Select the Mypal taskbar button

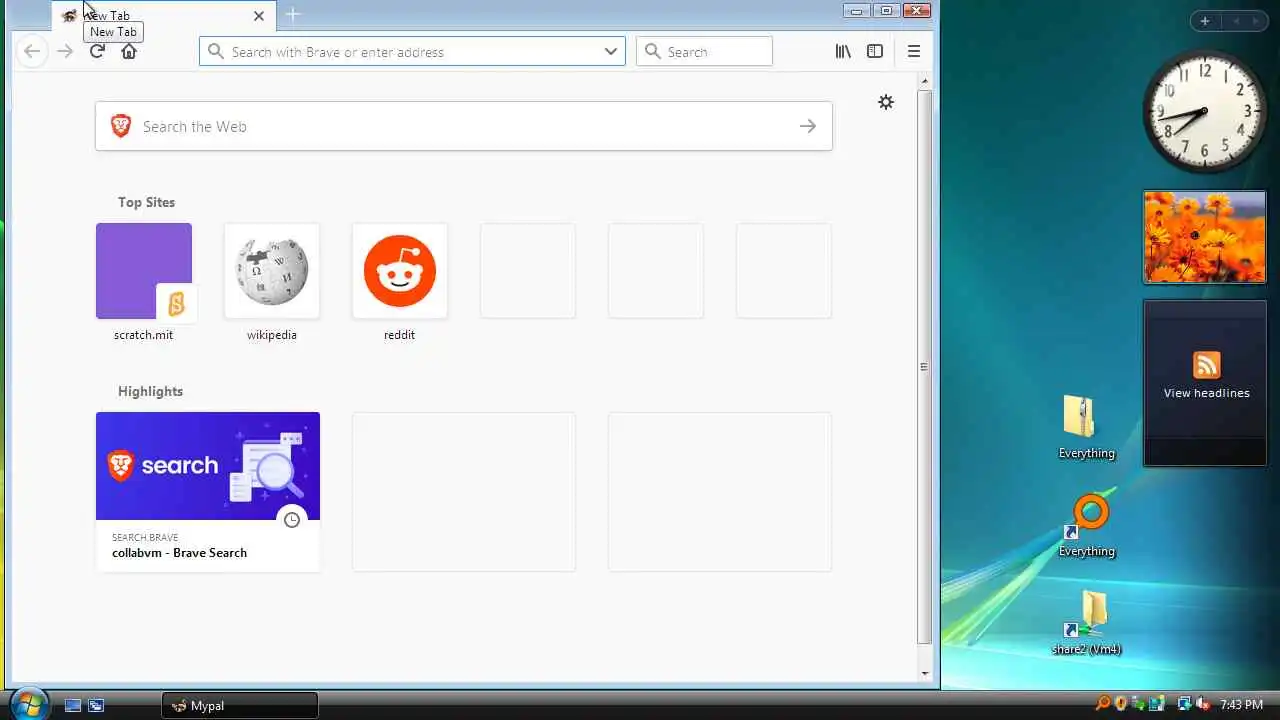[x=240, y=705]
